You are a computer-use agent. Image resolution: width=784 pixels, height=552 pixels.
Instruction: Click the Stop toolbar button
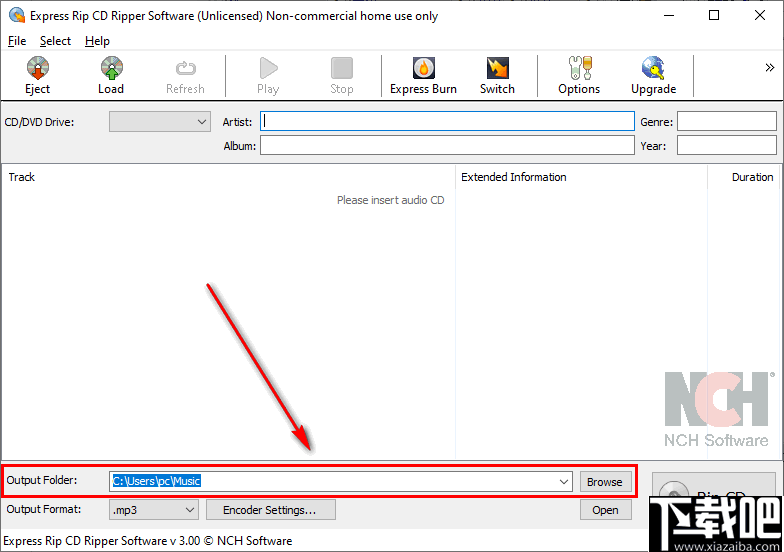(x=342, y=76)
